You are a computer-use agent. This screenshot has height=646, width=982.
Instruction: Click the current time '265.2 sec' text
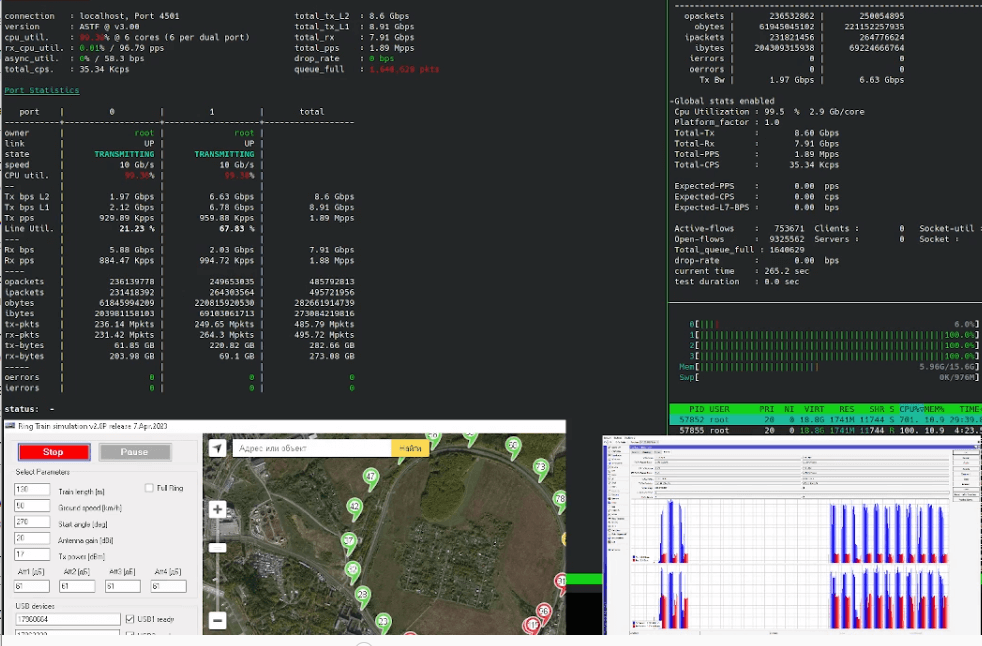tap(787, 271)
